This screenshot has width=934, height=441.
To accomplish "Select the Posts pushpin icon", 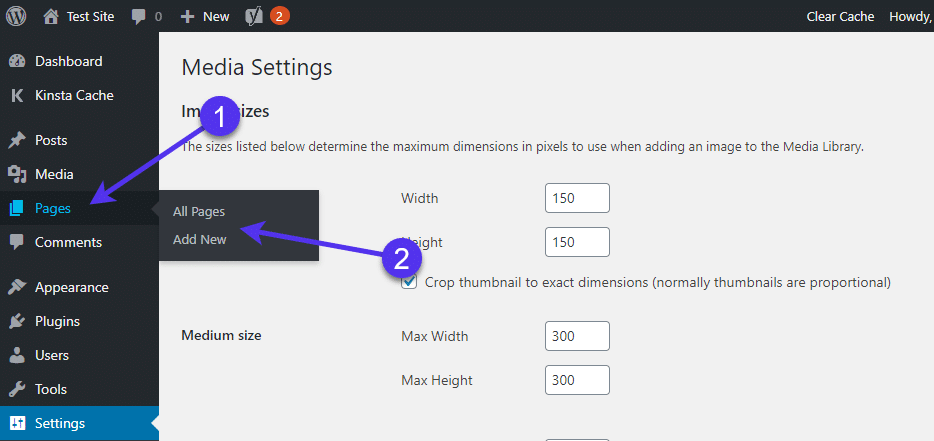I will click(x=16, y=140).
